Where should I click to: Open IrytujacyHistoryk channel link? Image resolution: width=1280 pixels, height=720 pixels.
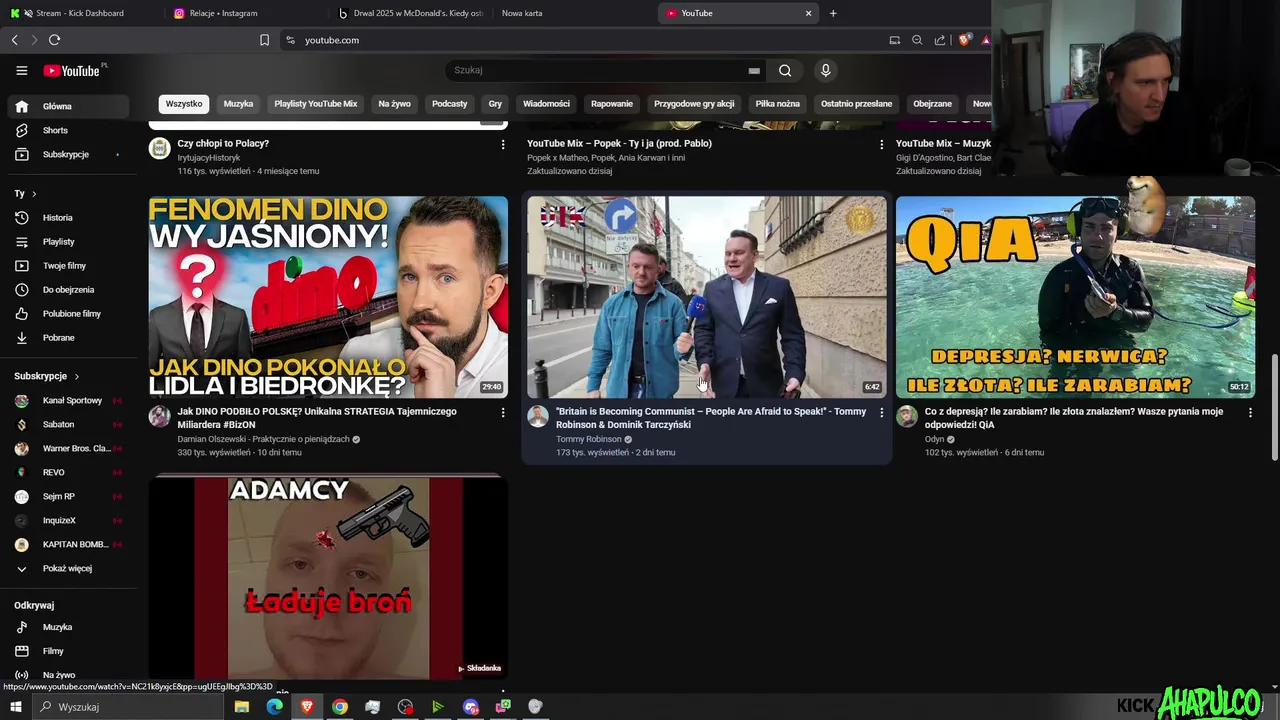click(209, 158)
